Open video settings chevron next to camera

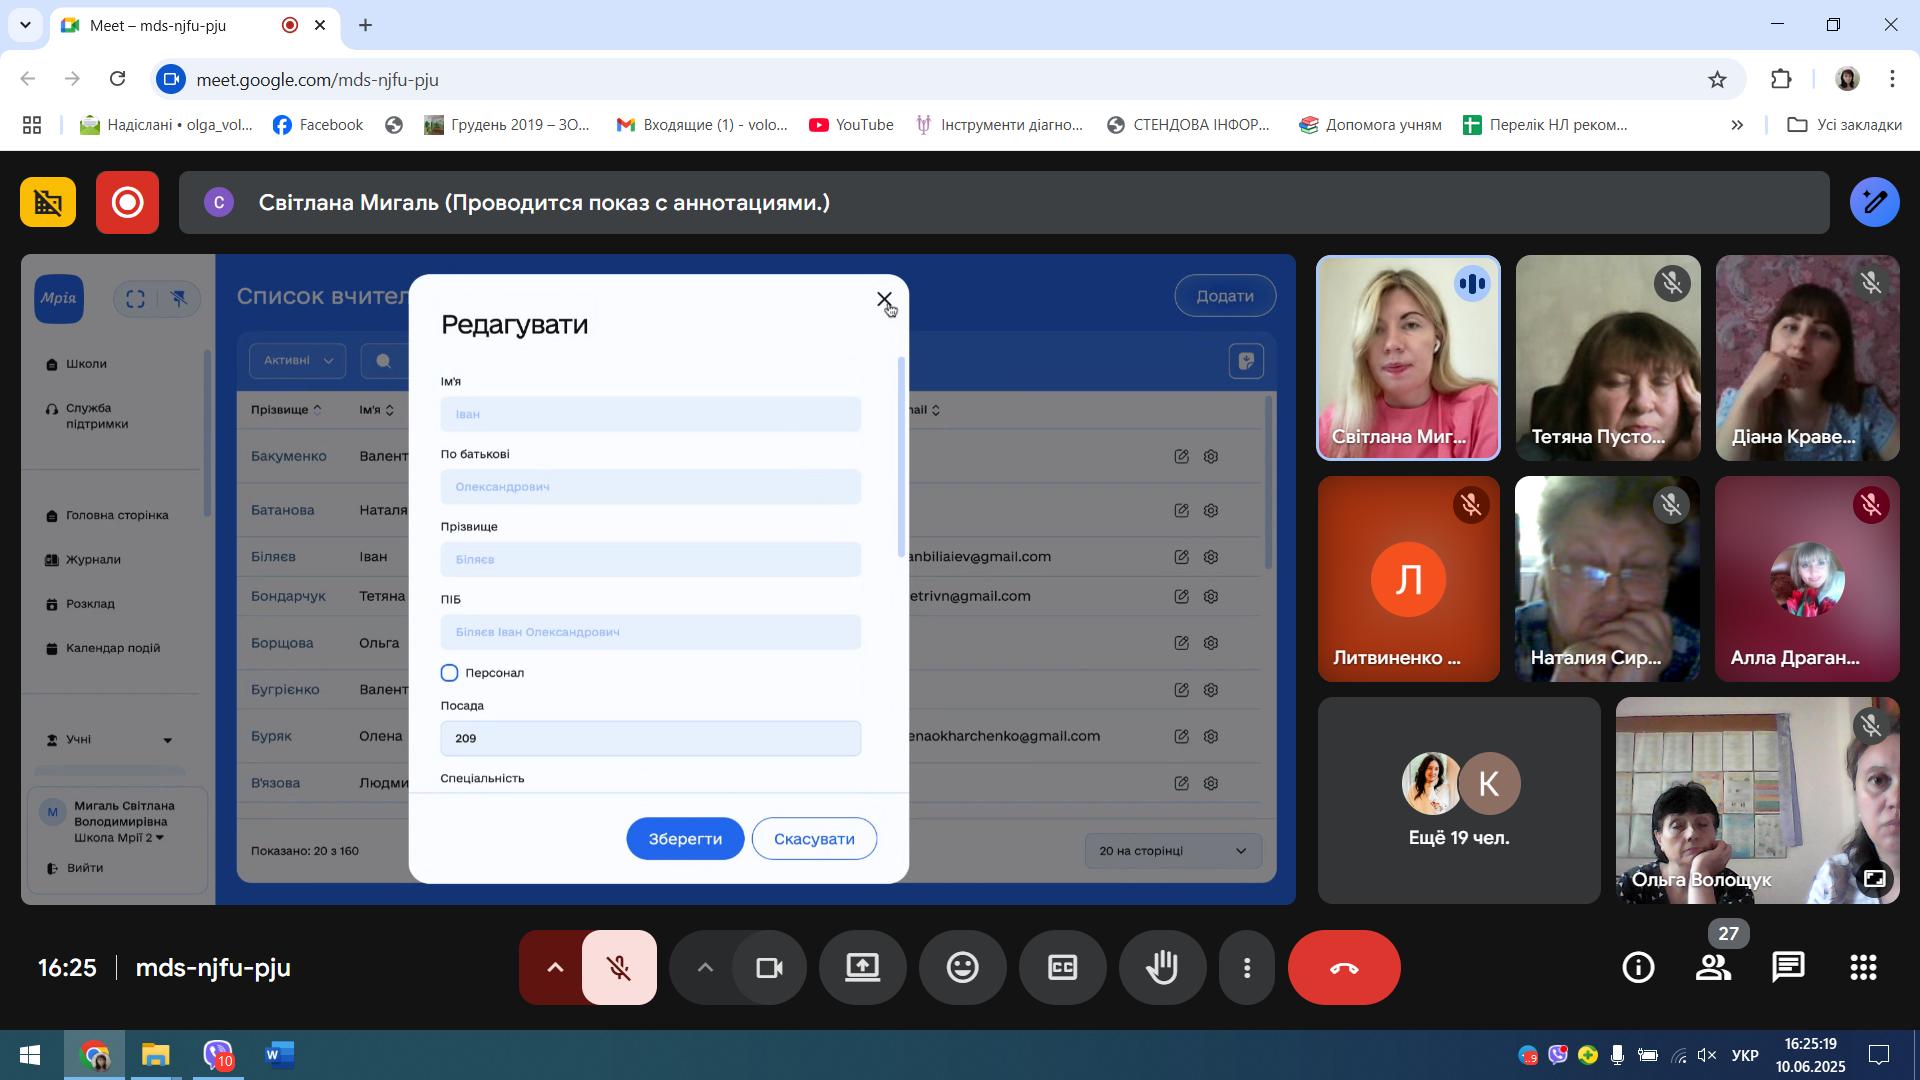click(705, 968)
